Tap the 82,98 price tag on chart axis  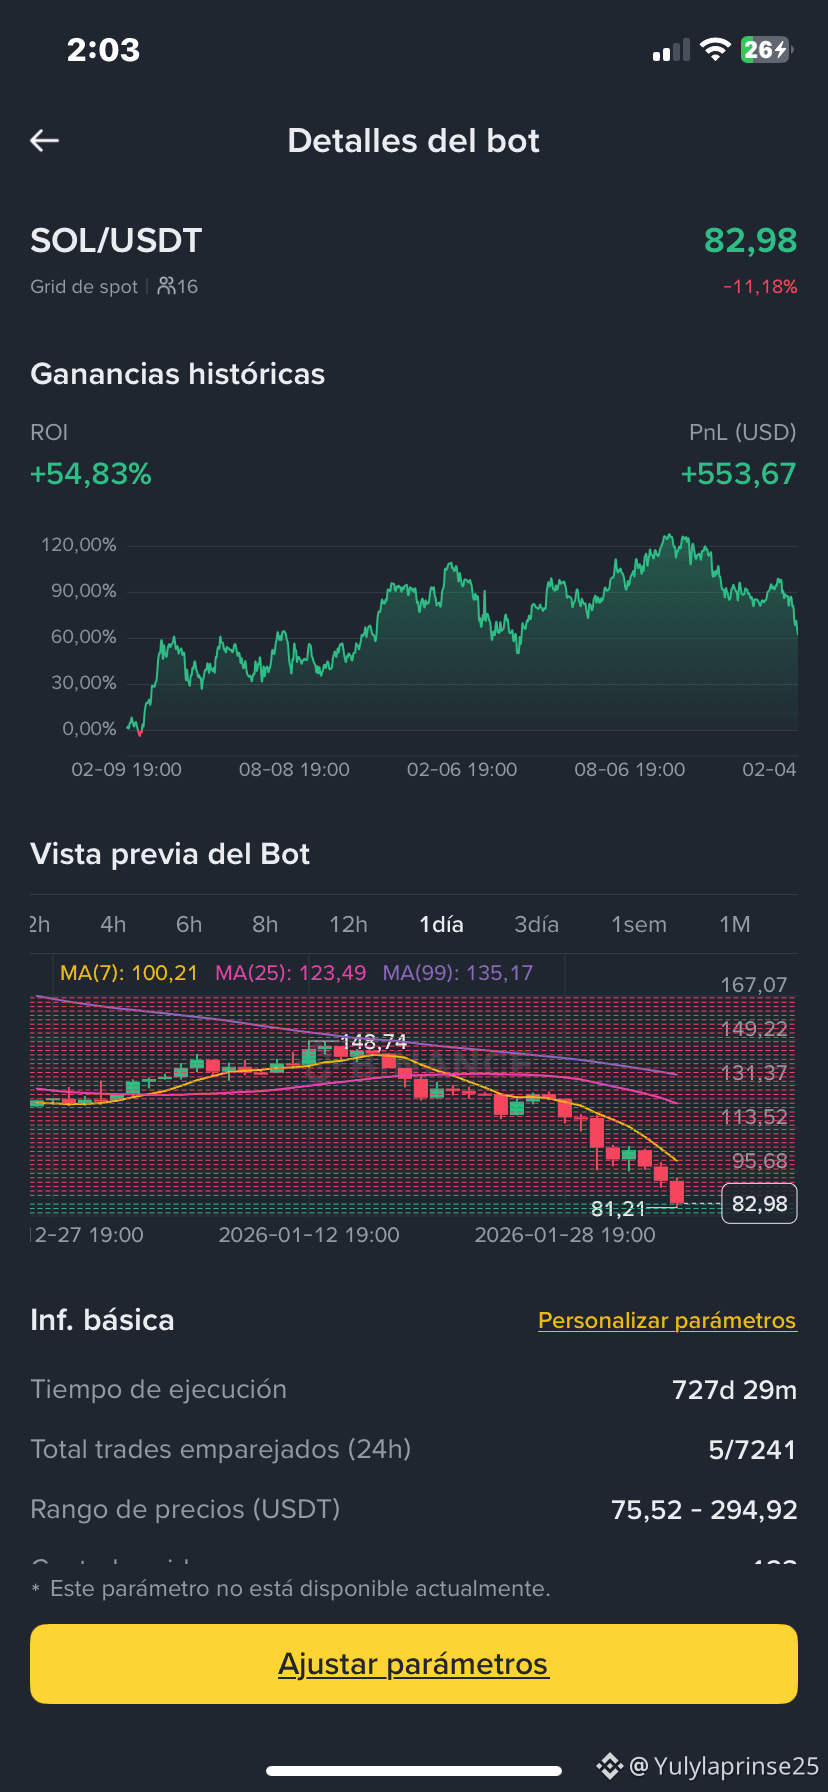[760, 1204]
